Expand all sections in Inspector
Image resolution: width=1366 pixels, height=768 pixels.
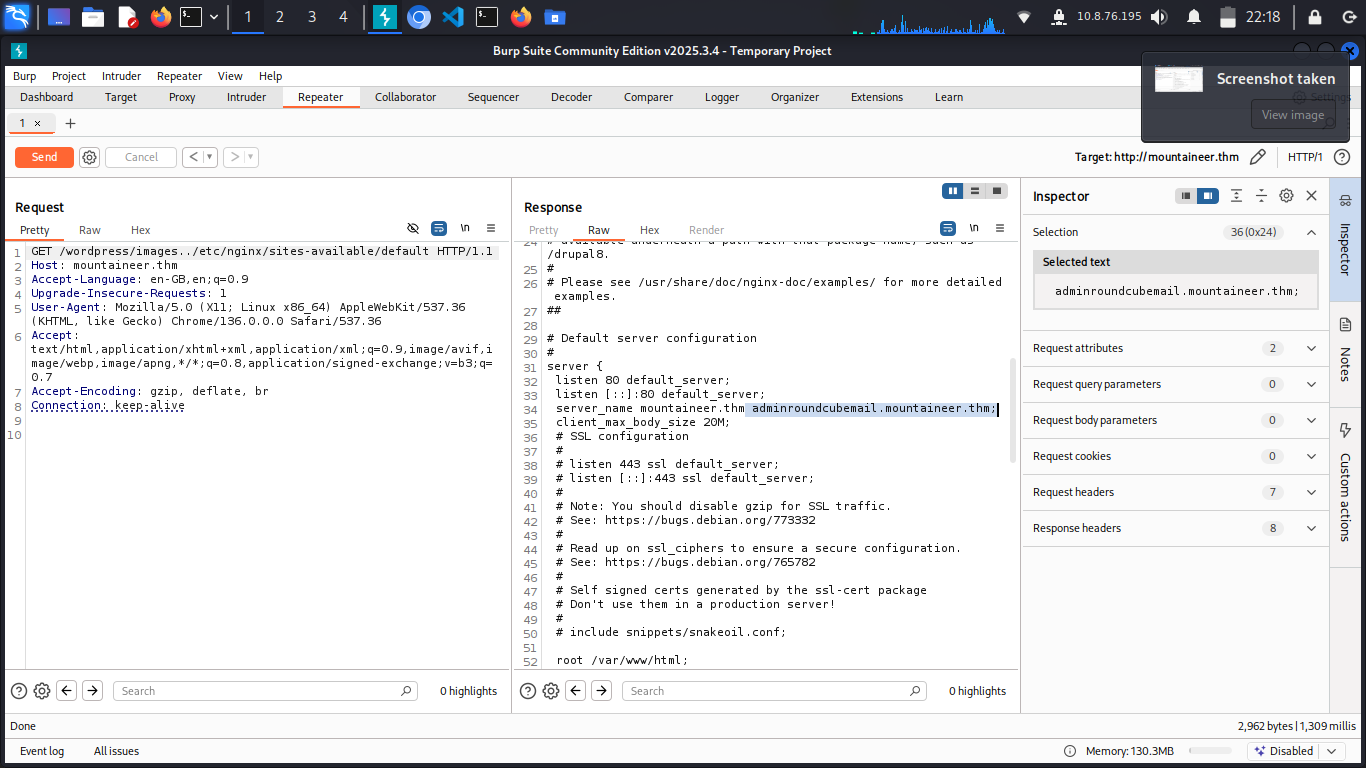coord(1237,196)
